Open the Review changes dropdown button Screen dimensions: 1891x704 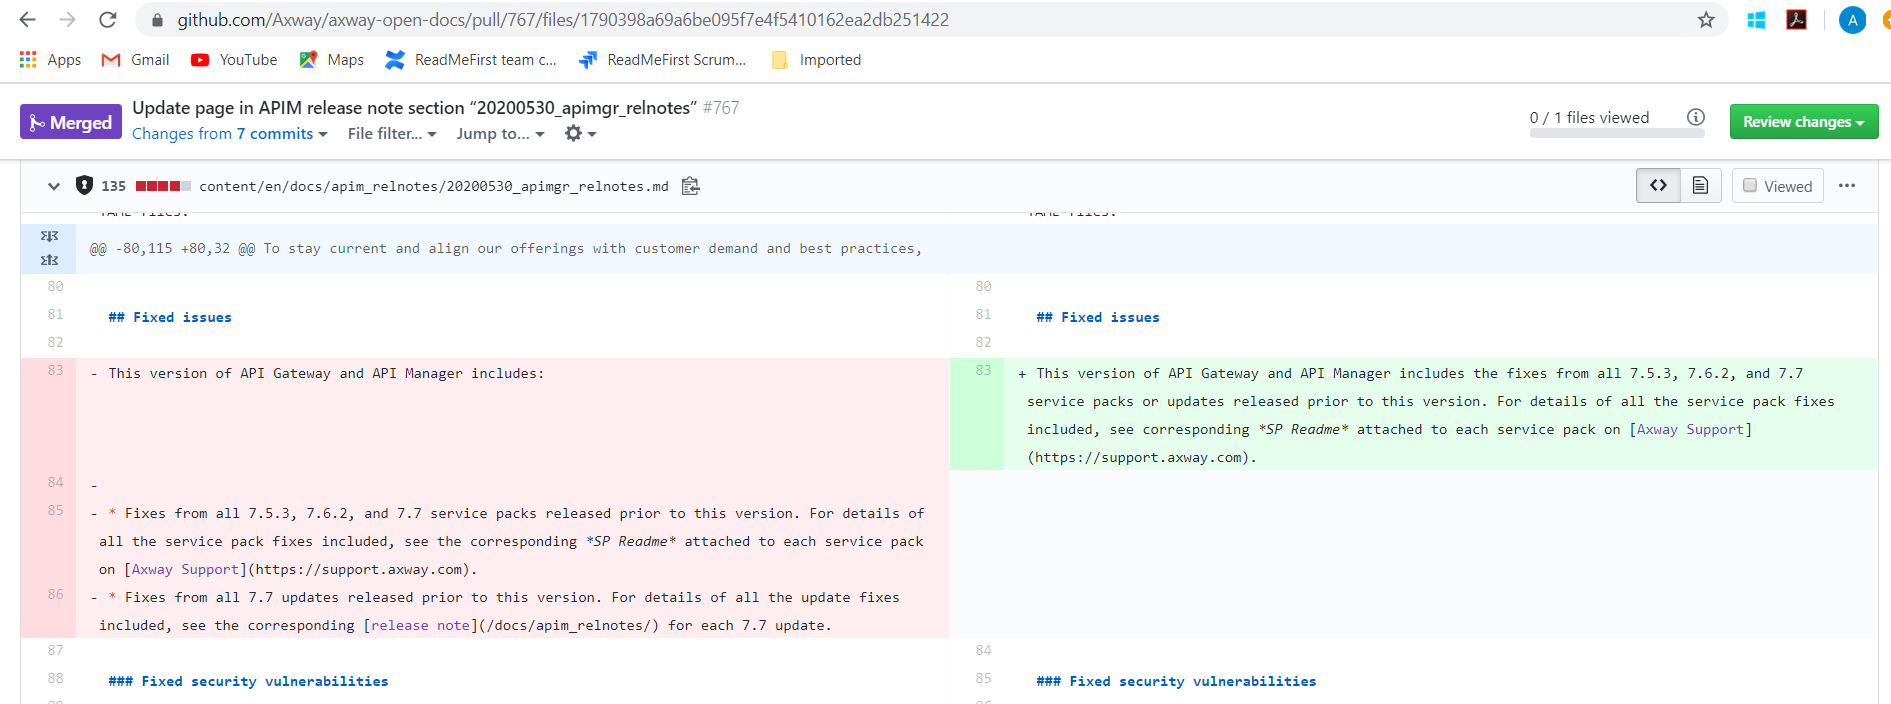(1804, 122)
